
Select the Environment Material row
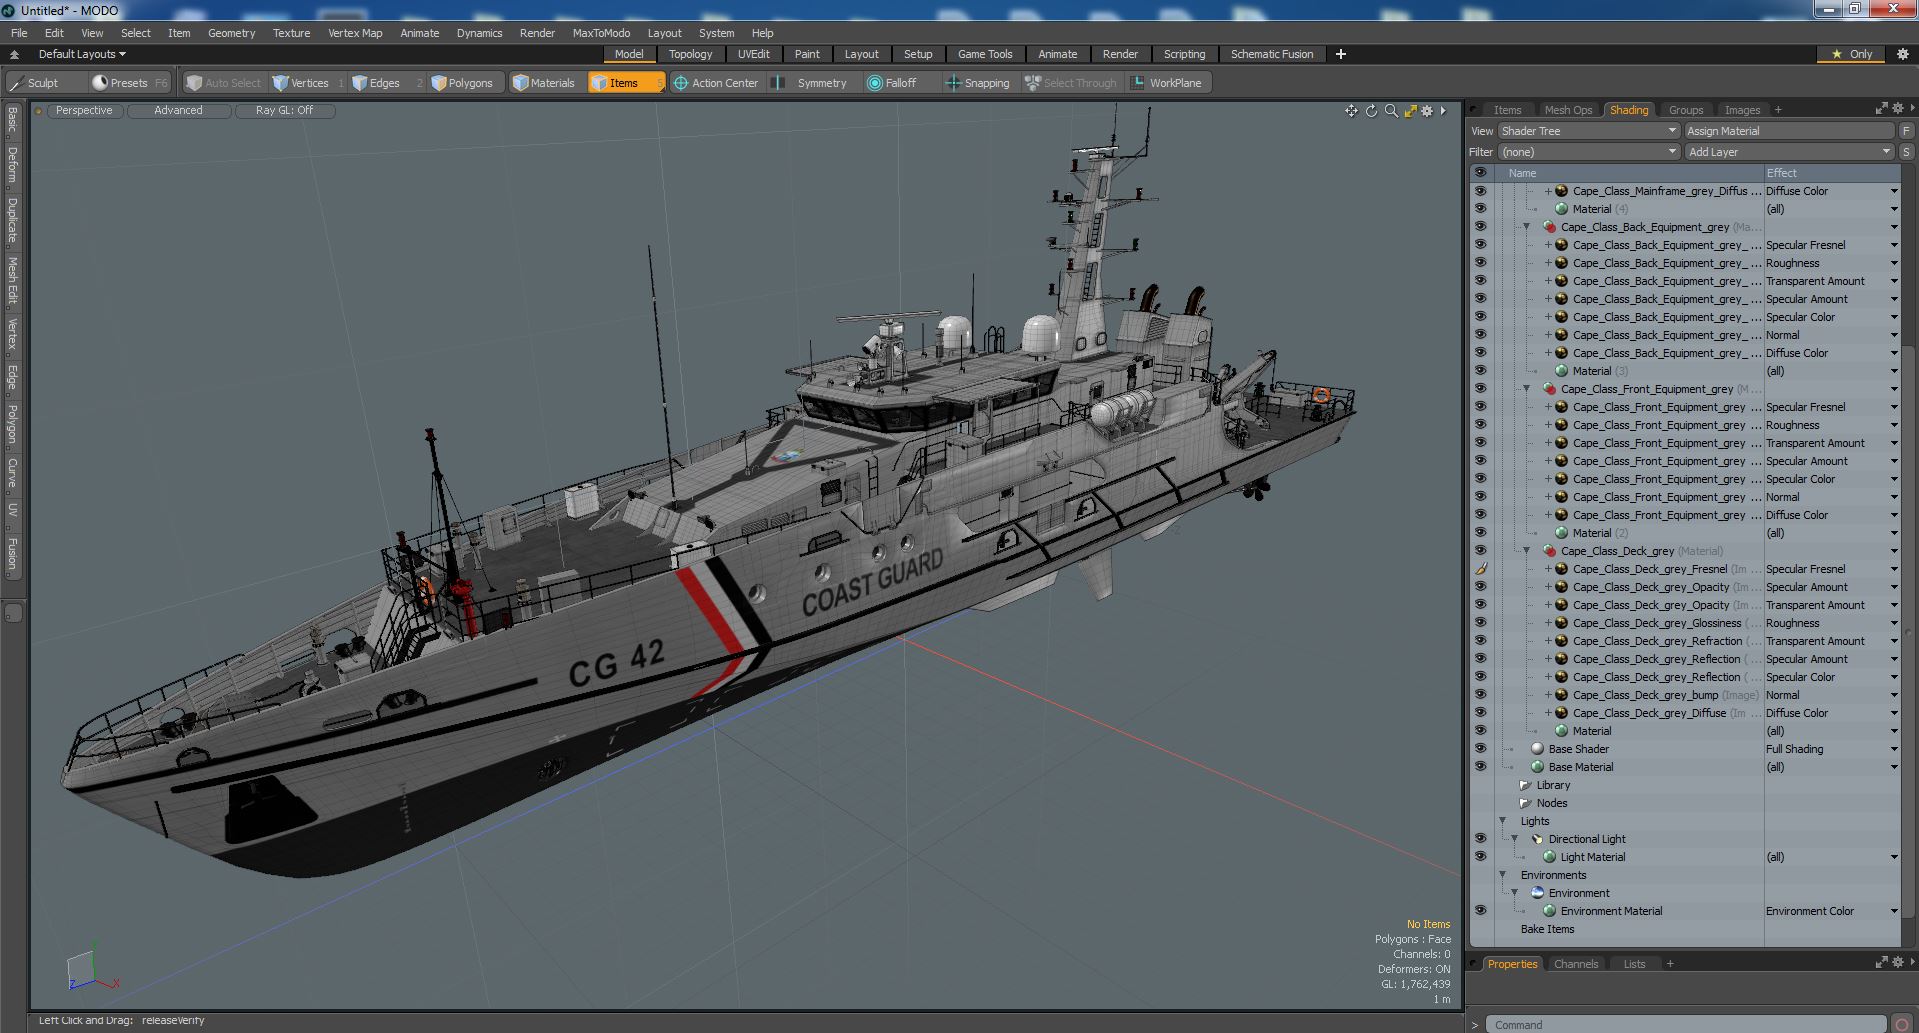(1685, 911)
